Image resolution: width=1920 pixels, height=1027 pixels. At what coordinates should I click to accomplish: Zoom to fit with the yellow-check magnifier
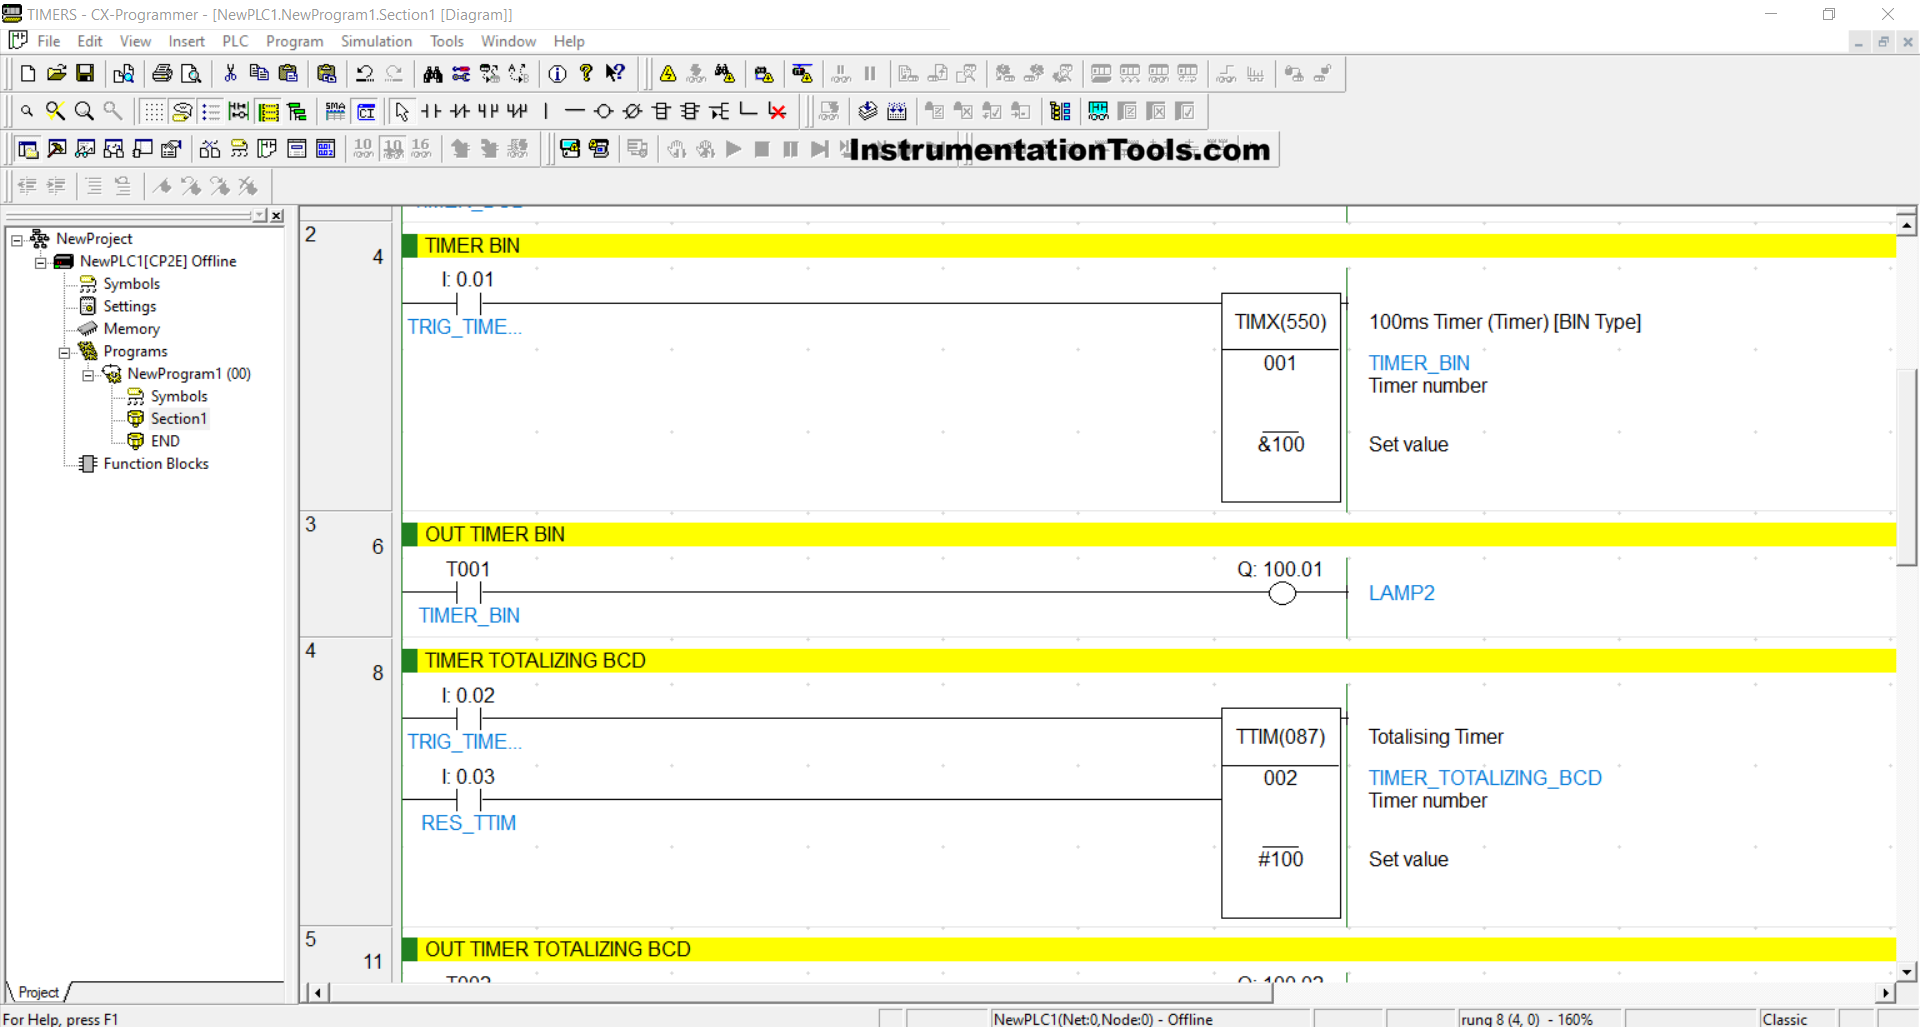coord(56,111)
